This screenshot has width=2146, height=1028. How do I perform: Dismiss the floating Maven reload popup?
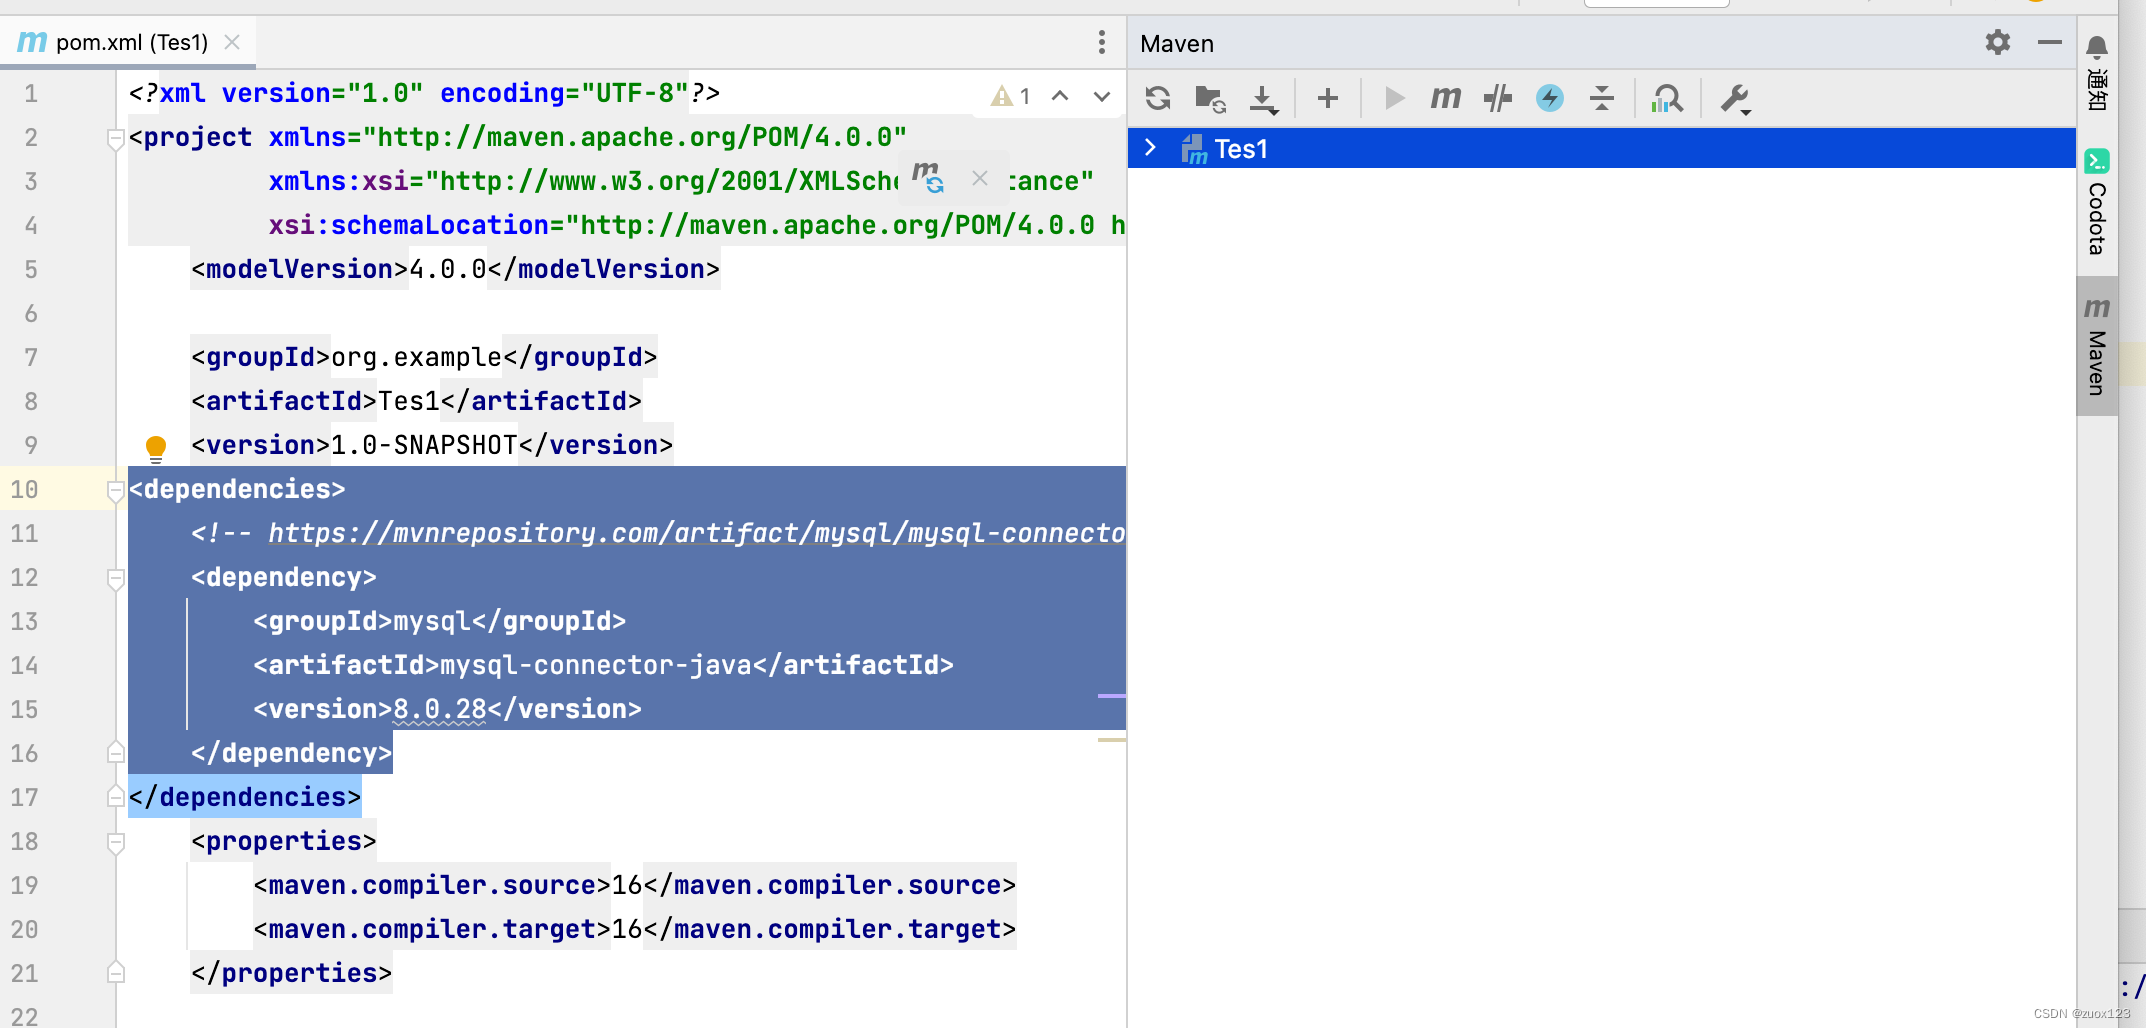980,178
